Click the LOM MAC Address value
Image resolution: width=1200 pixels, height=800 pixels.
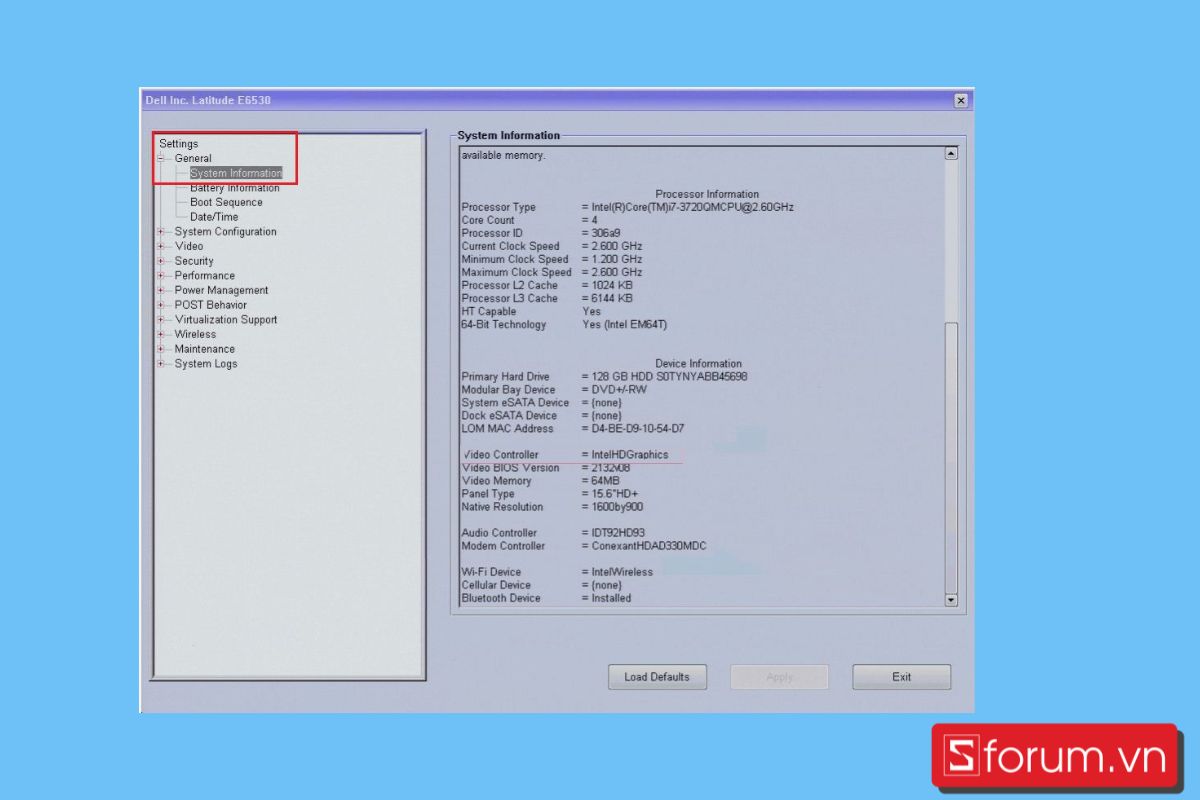tap(638, 429)
